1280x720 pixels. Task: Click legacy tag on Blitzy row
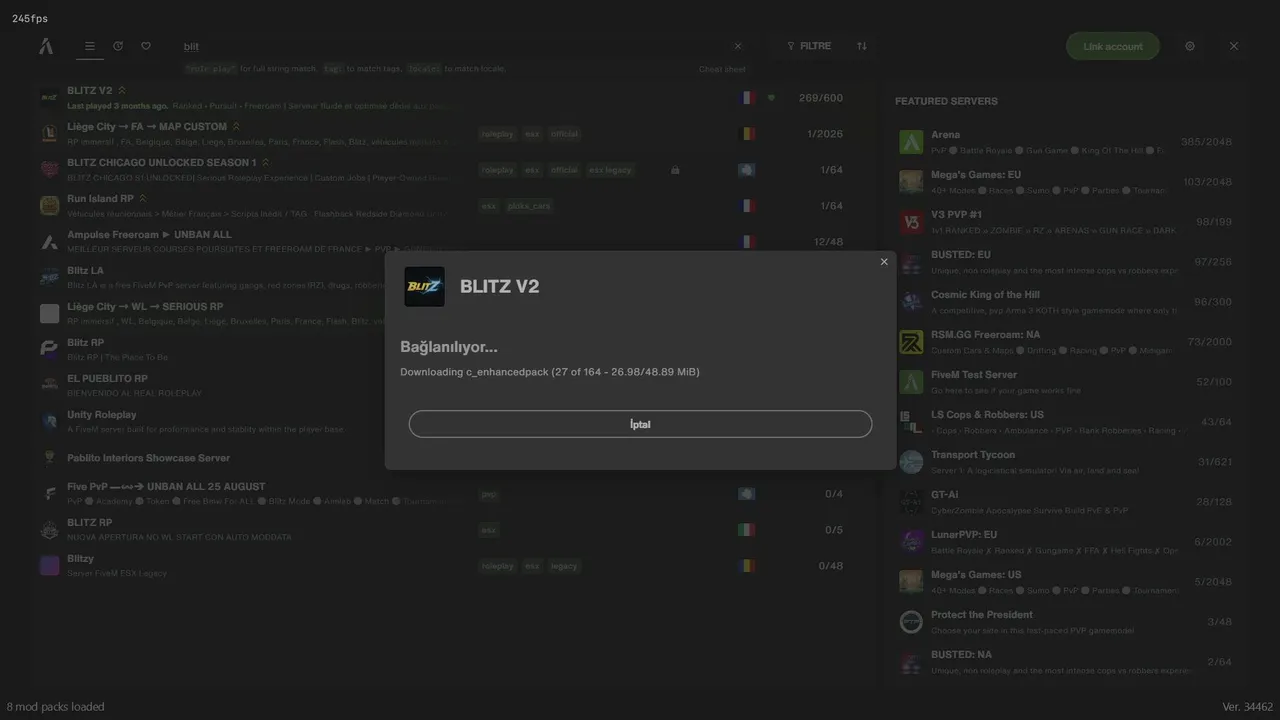[564, 566]
